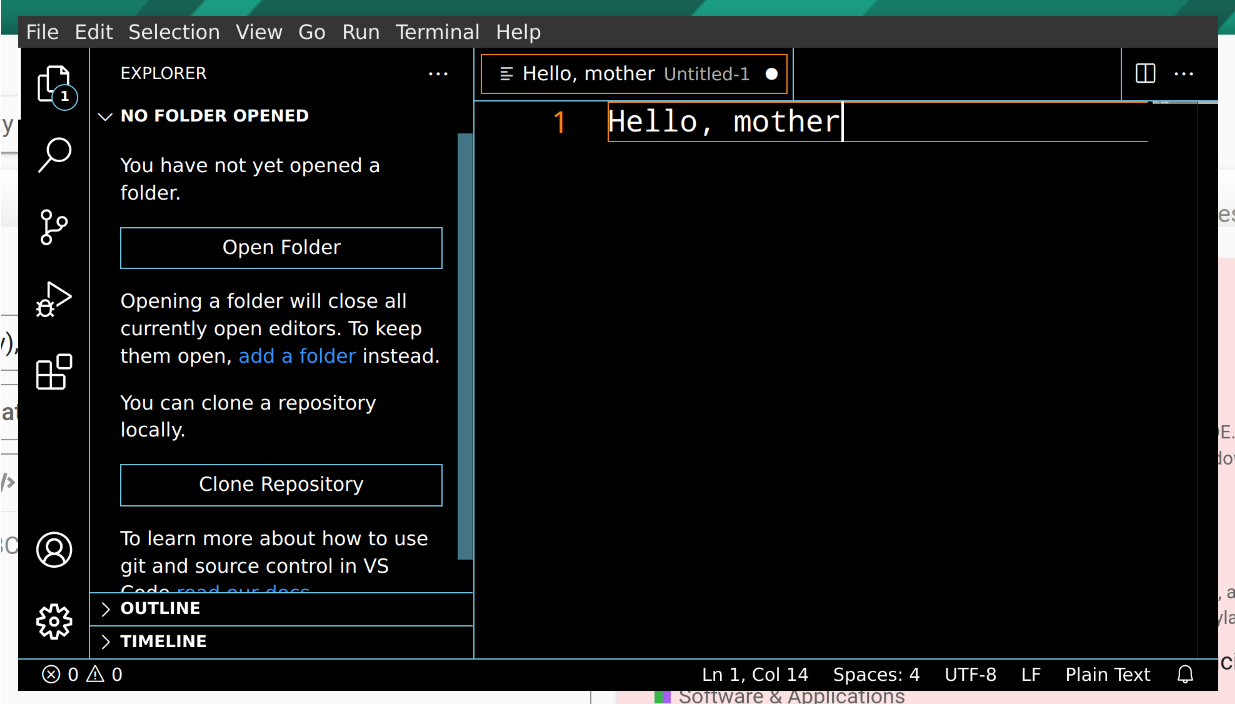Open the Source Control view icon
The width and height of the screenshot is (1235, 704).
click(54, 227)
